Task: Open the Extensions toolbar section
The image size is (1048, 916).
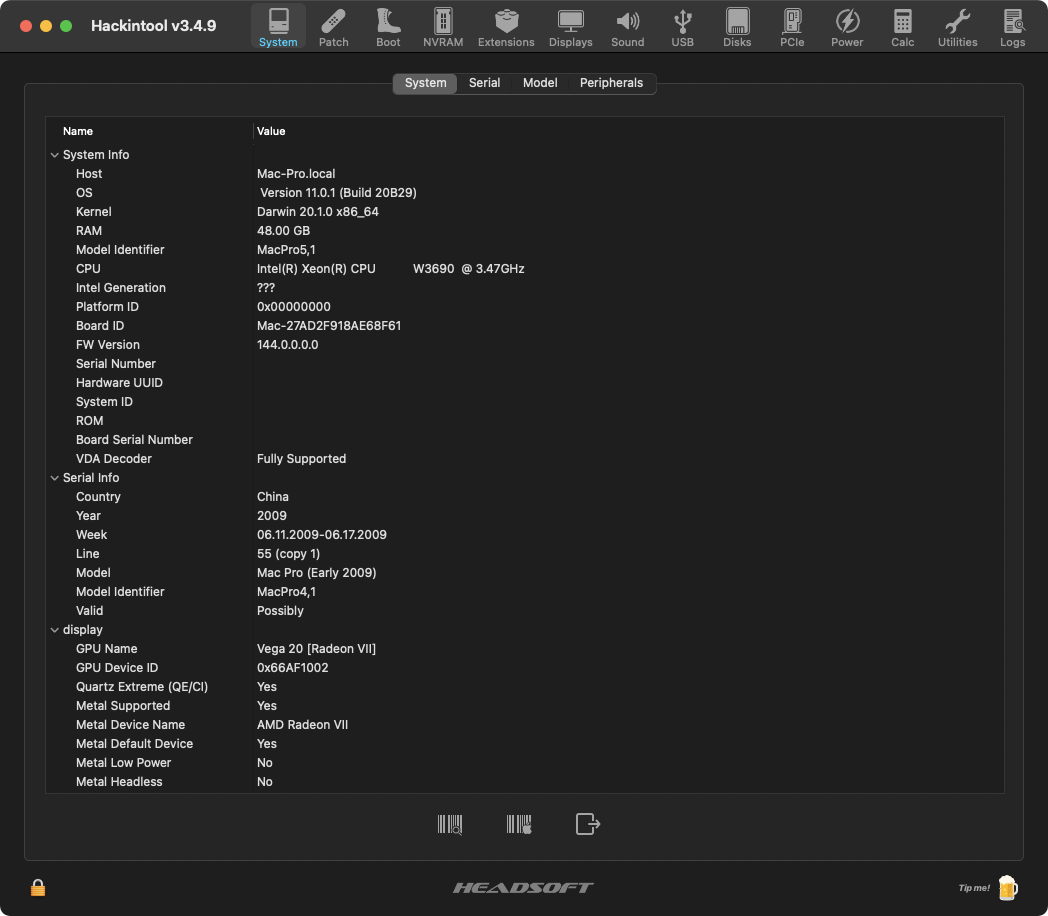Action: tap(506, 27)
